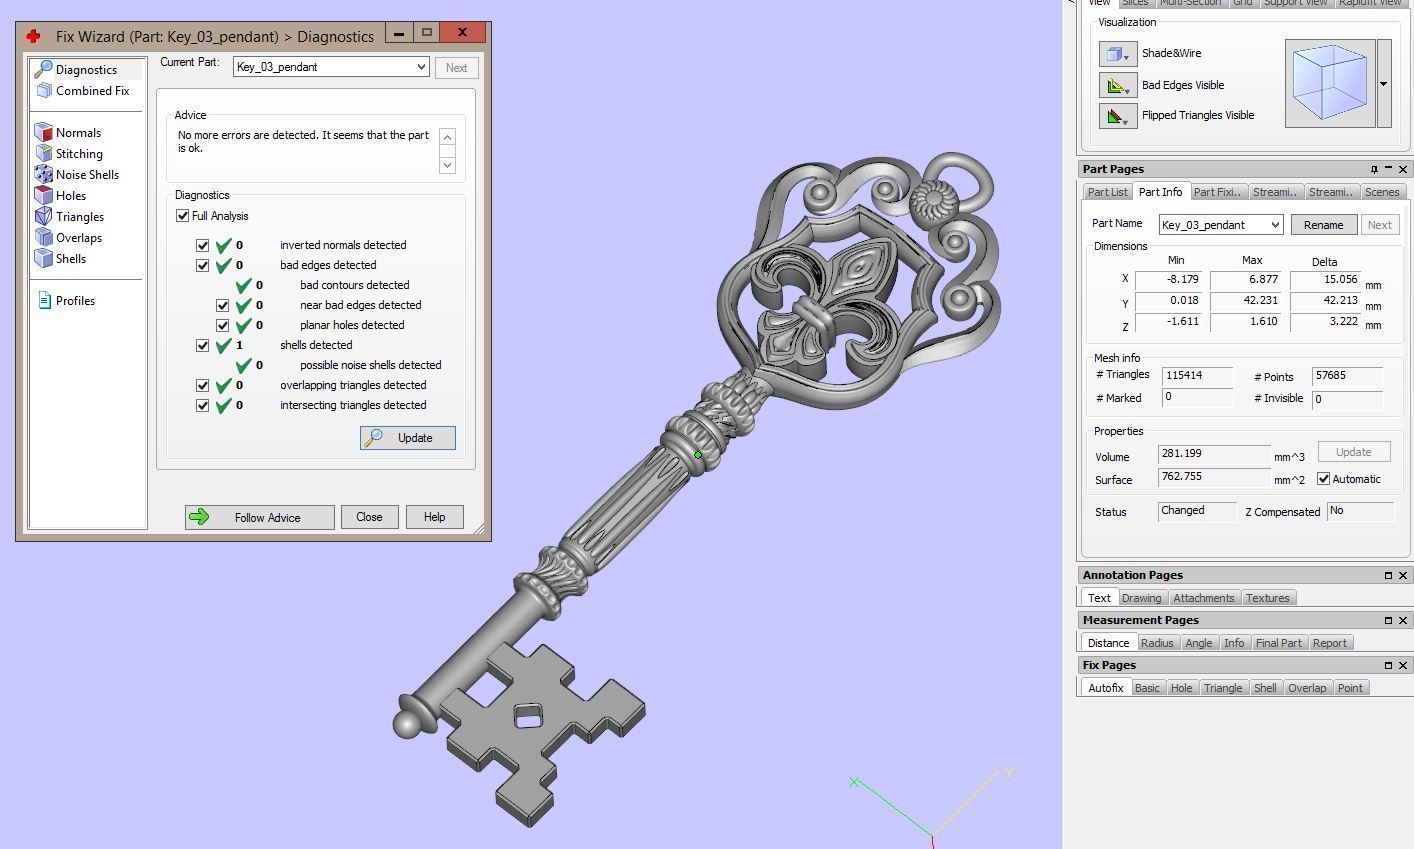Screen dimensions: 1414x849
Task: Toggle the Bad Edges Visible icon
Action: (1117, 85)
